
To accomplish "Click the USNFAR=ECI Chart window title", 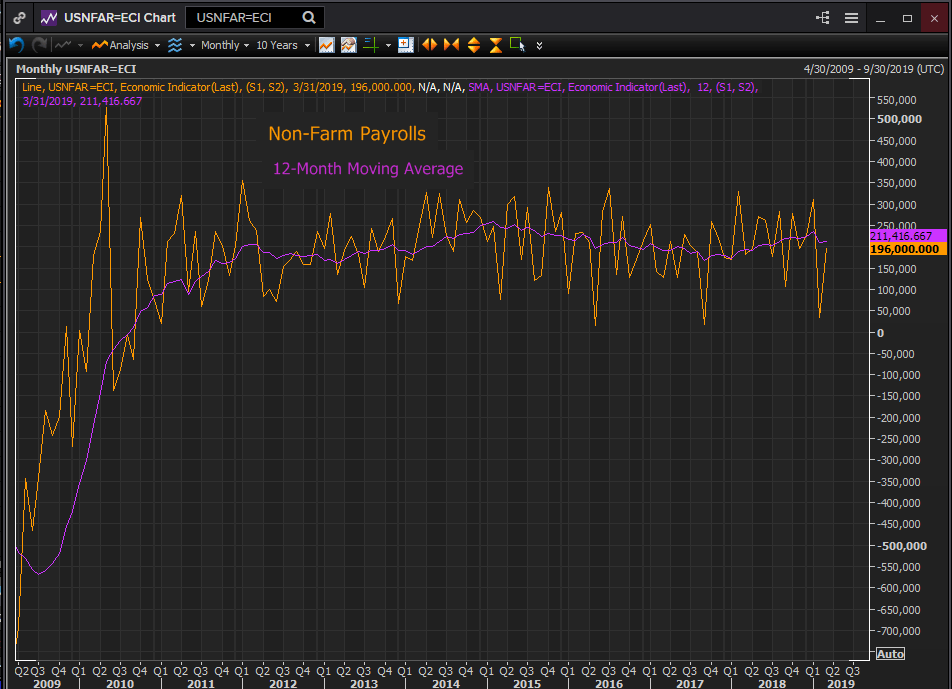I will point(120,18).
